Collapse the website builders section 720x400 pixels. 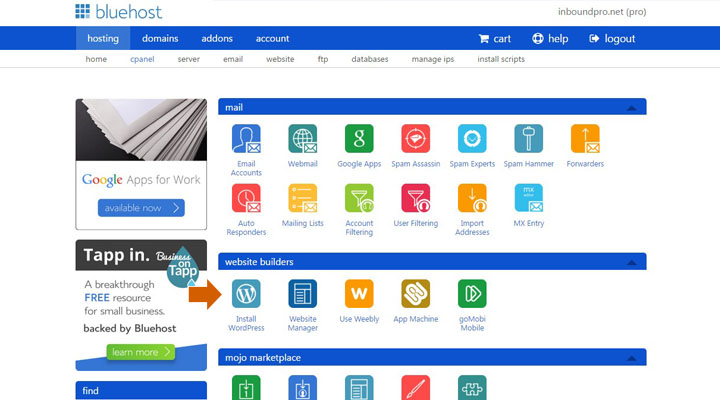pos(632,262)
